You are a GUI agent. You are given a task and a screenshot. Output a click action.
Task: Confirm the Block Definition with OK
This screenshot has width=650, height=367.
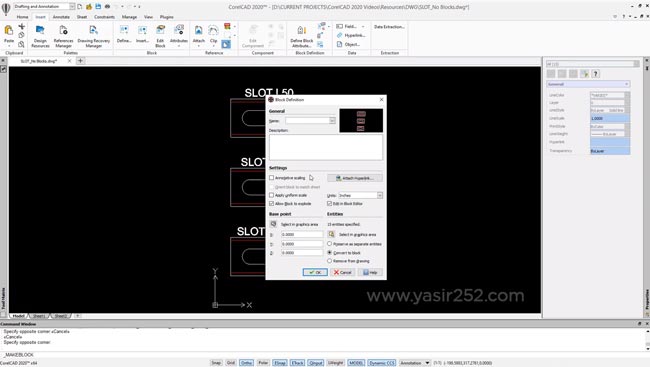pos(315,272)
